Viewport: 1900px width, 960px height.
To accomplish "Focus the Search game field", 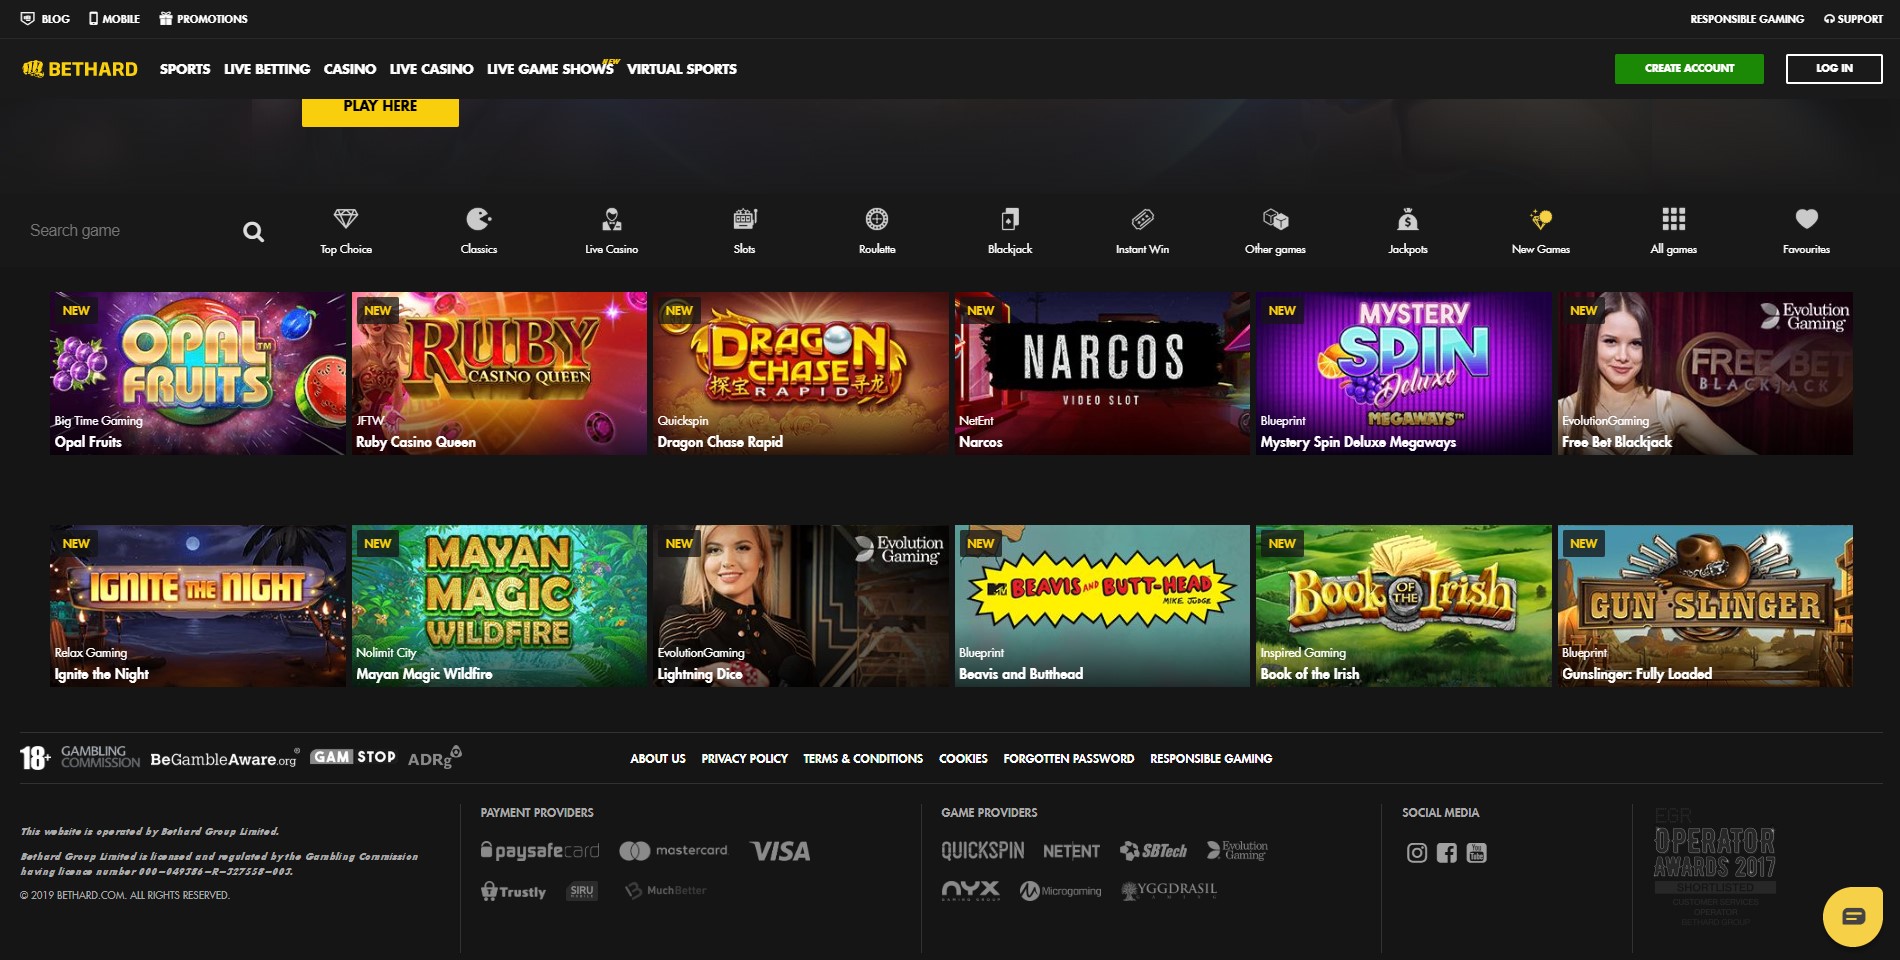I will (x=130, y=231).
